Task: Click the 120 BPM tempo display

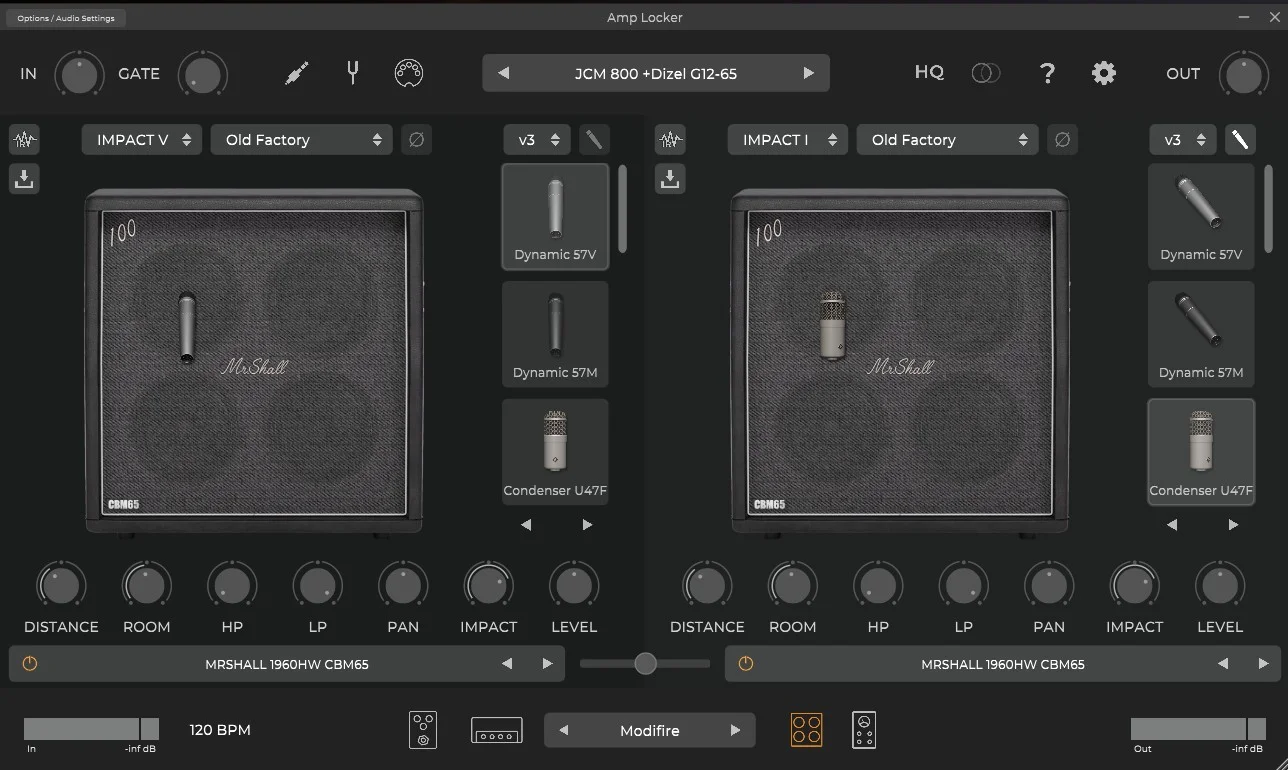Action: 220,730
